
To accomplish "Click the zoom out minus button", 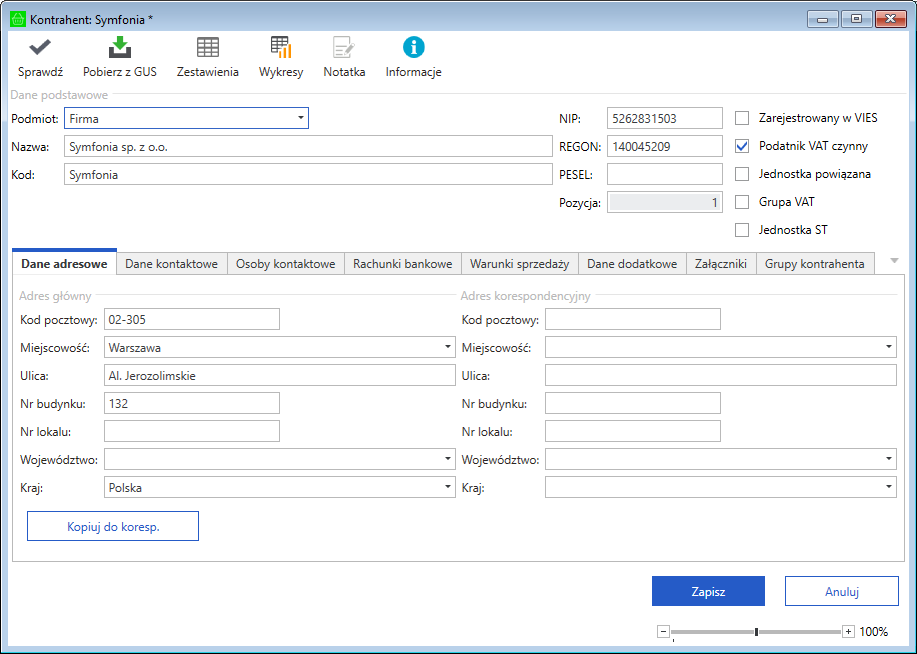I will 663,631.
